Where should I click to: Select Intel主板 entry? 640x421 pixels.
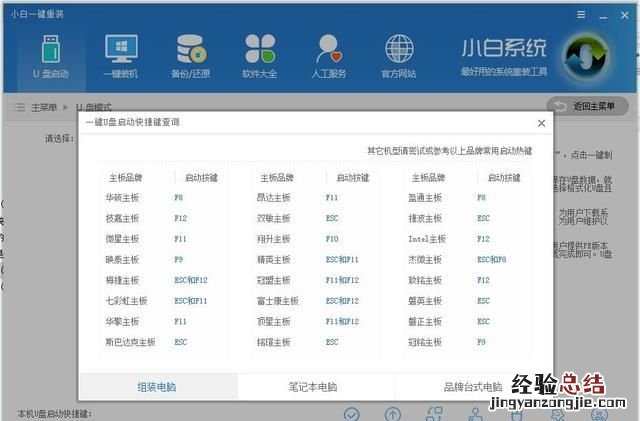[x=427, y=239]
